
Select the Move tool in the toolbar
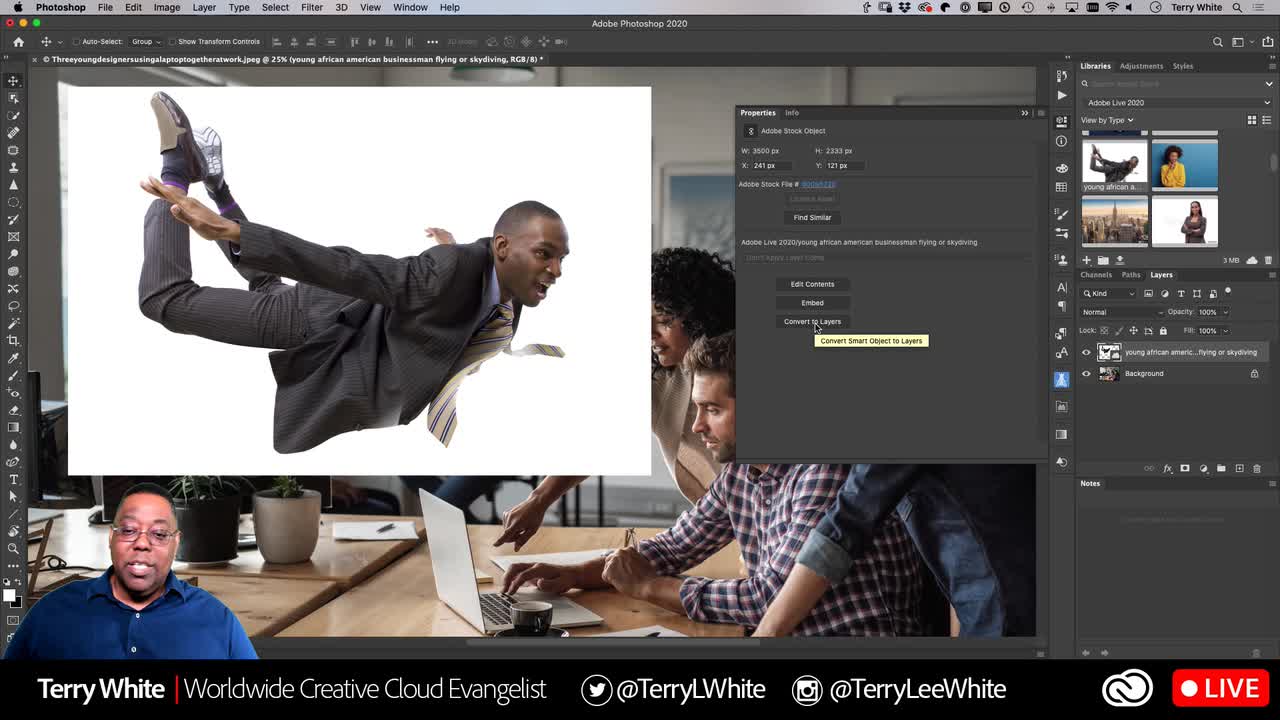[x=13, y=80]
